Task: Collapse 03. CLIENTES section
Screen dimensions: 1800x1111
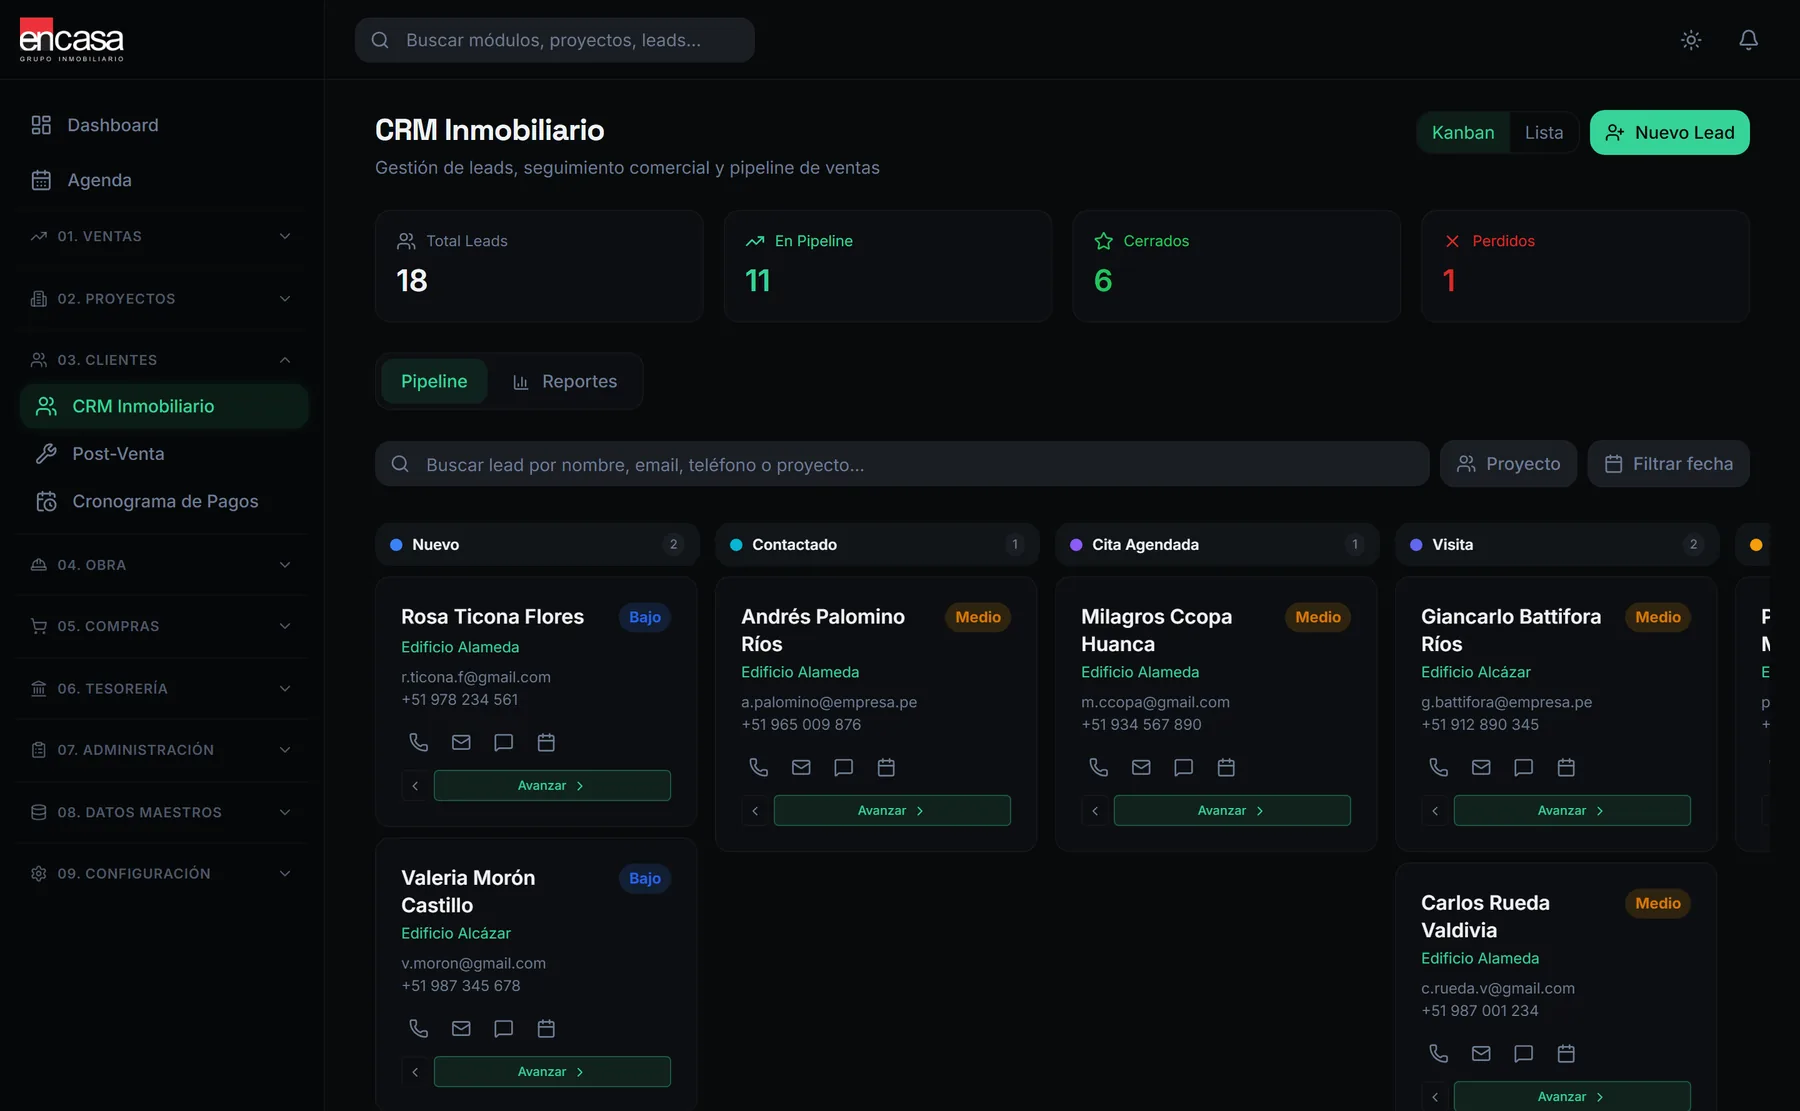Action: 162,360
